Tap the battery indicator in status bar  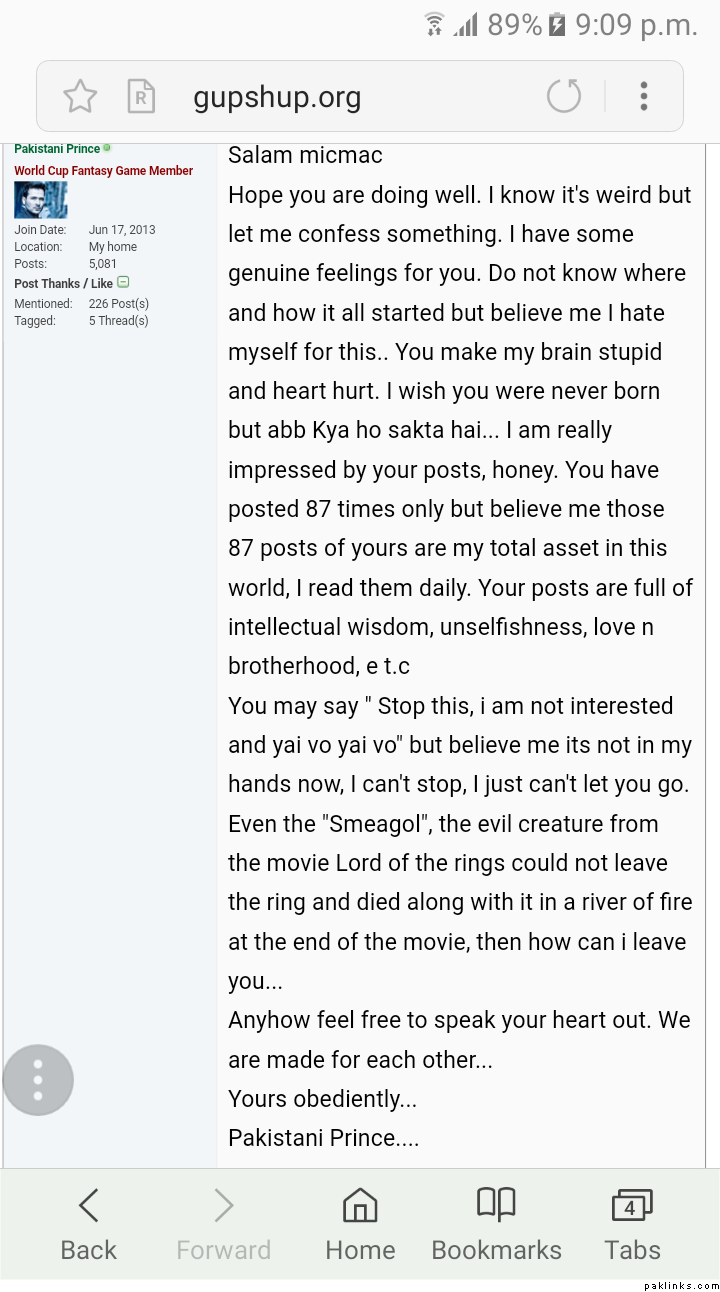[558, 25]
